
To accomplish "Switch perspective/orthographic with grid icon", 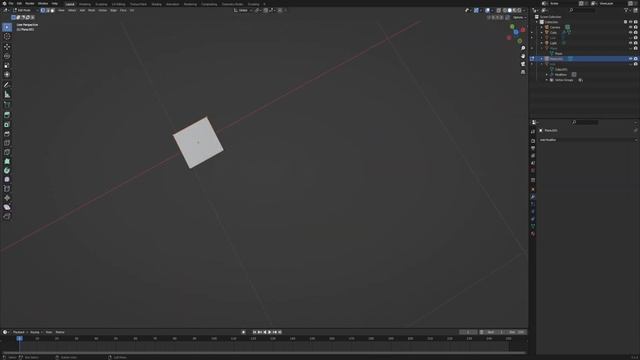I will tap(523, 72).
